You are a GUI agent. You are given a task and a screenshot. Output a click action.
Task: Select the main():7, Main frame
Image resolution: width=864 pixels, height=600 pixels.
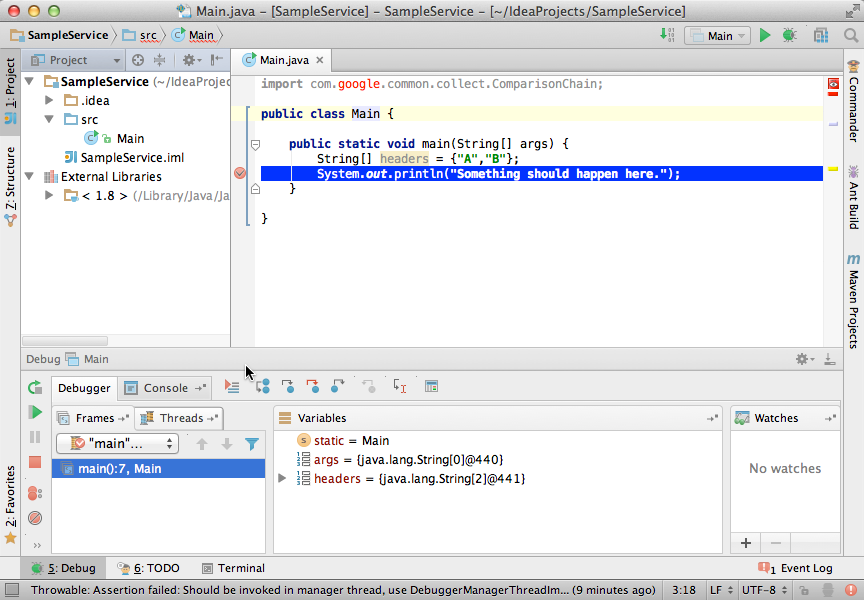click(x=159, y=468)
